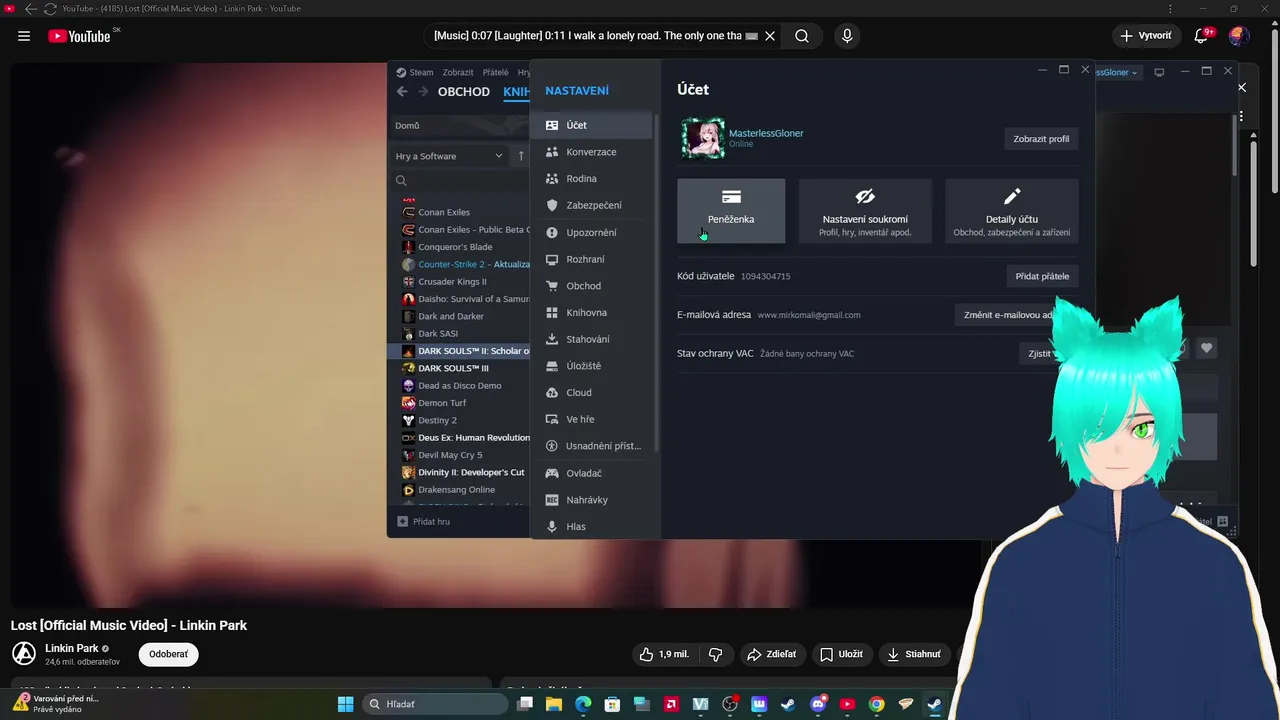1280x720 pixels.
Task: Open Nastavení soukromí privacy settings
Action: 865,211
